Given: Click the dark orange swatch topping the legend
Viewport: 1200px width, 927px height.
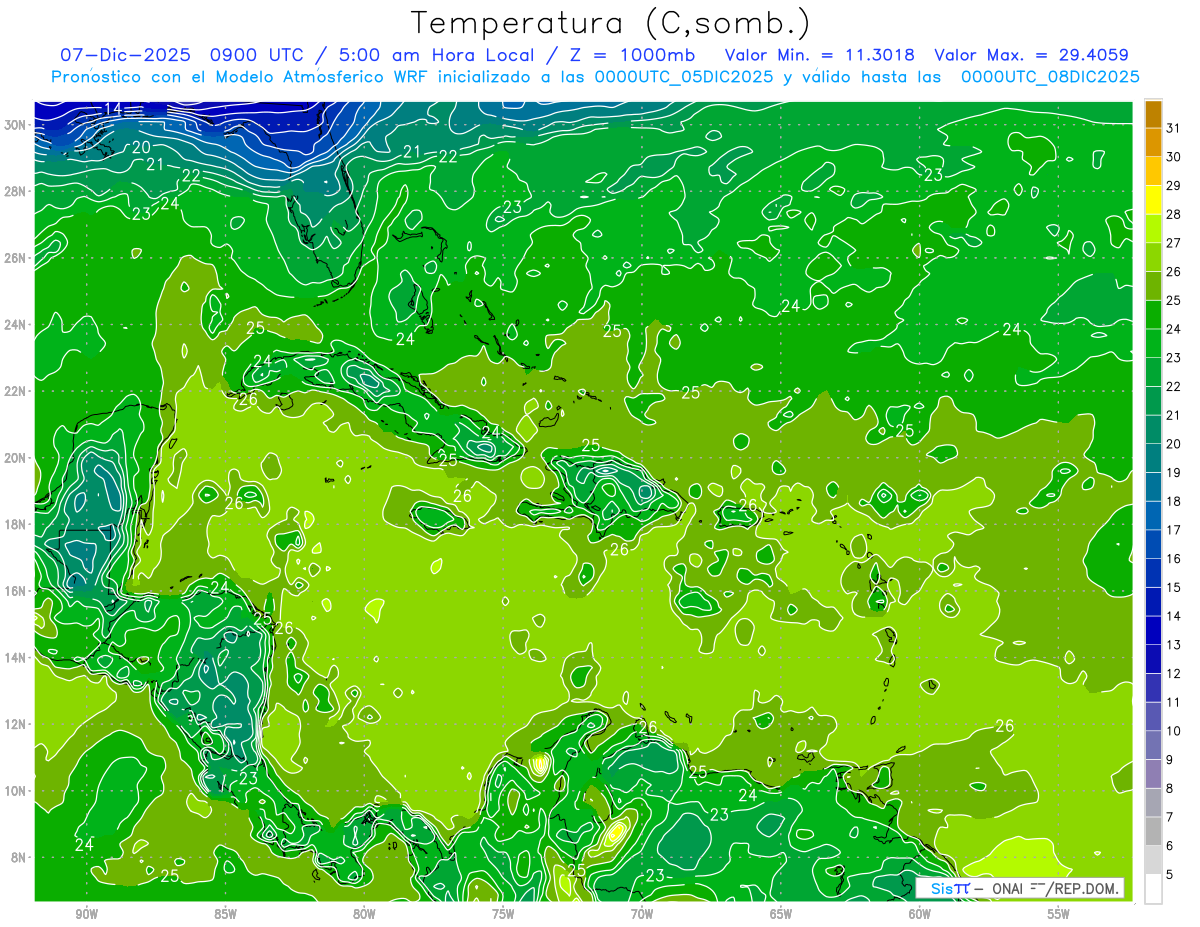Looking at the screenshot, I should pyautogui.click(x=1153, y=113).
